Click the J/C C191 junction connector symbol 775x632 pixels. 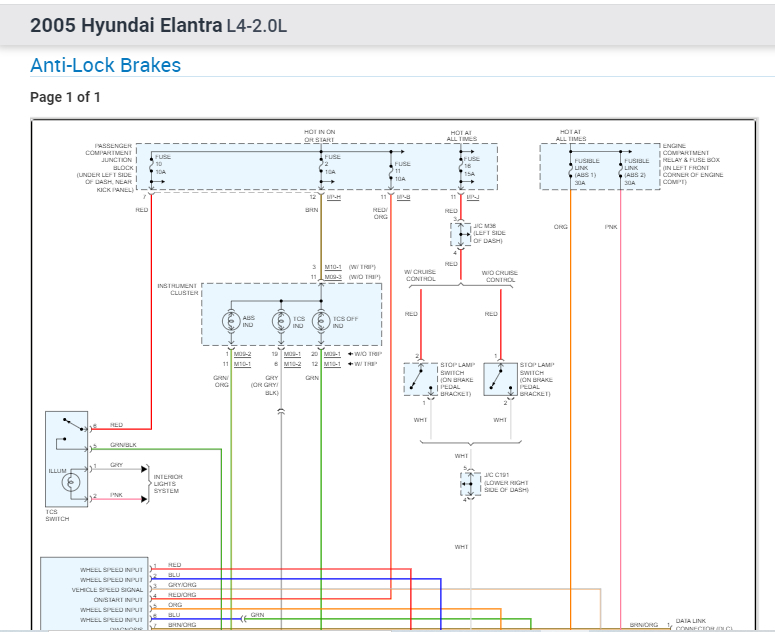[471, 484]
